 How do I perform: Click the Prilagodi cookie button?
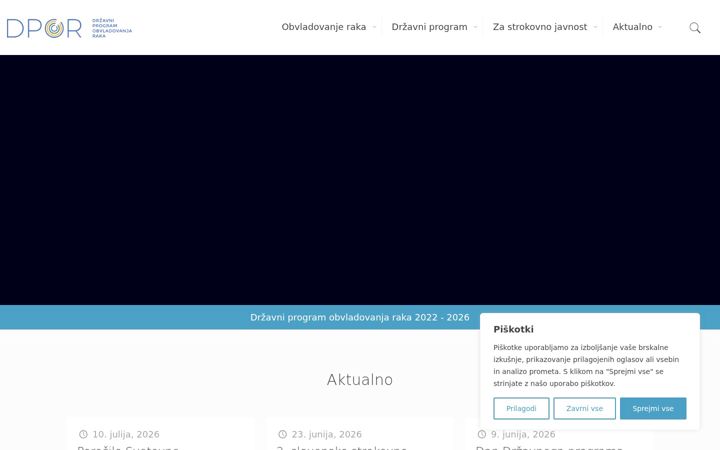[x=521, y=408]
